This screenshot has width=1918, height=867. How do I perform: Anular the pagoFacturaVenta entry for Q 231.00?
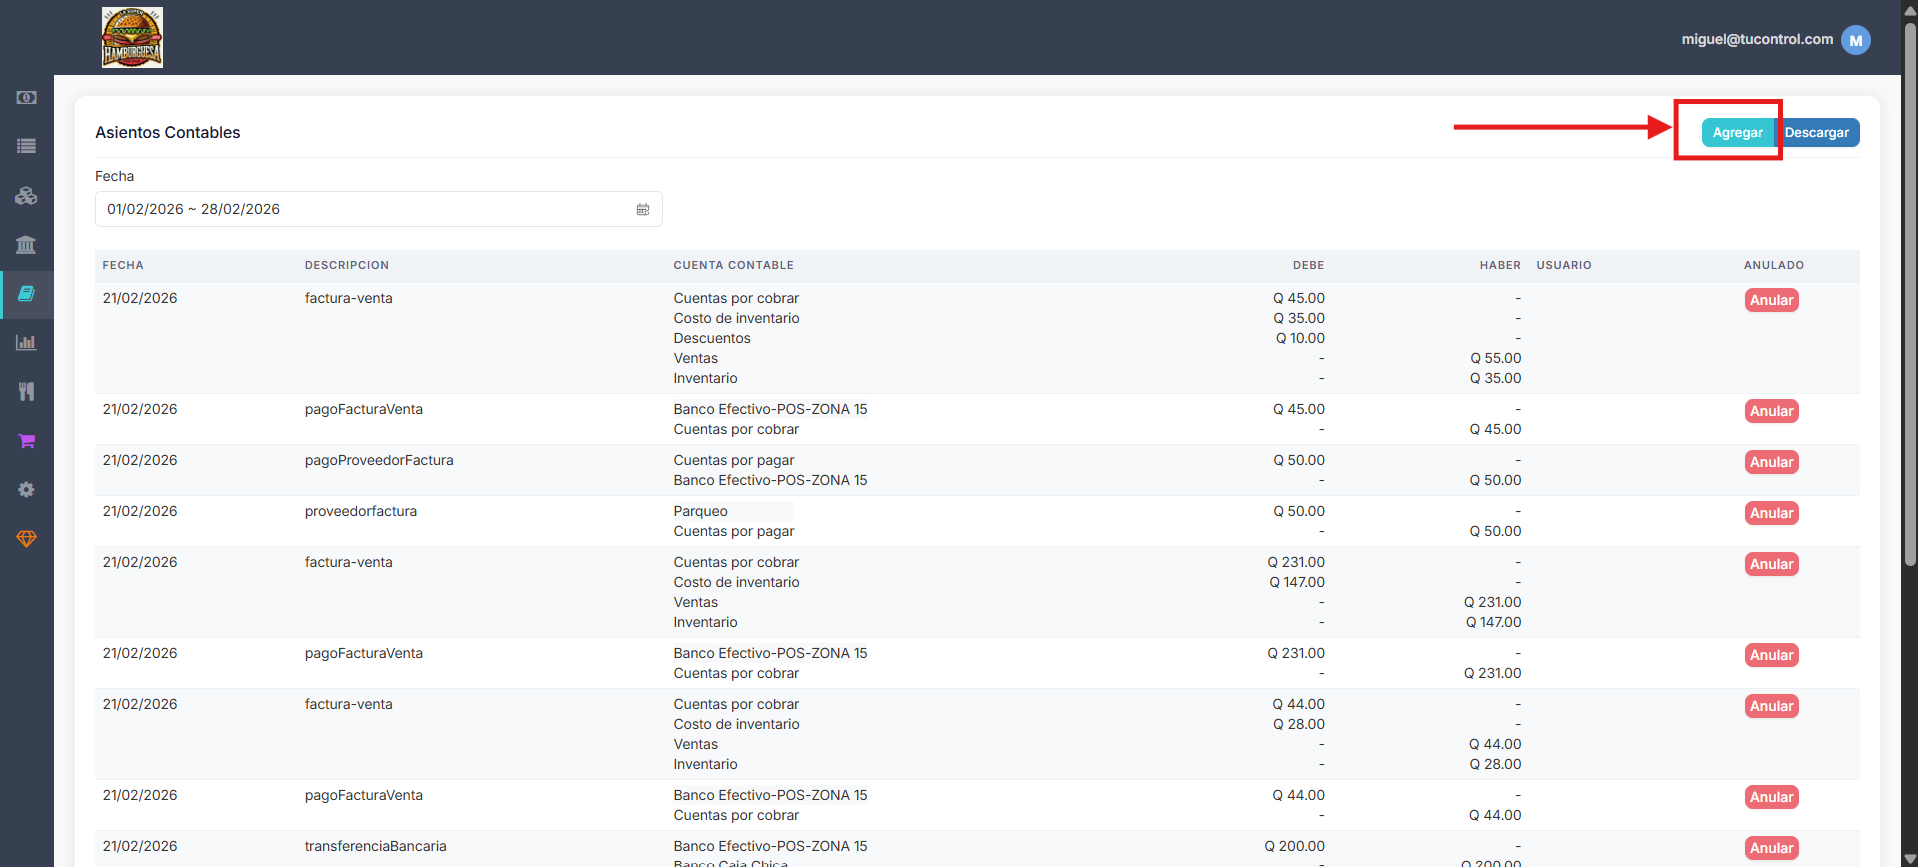[x=1771, y=655]
